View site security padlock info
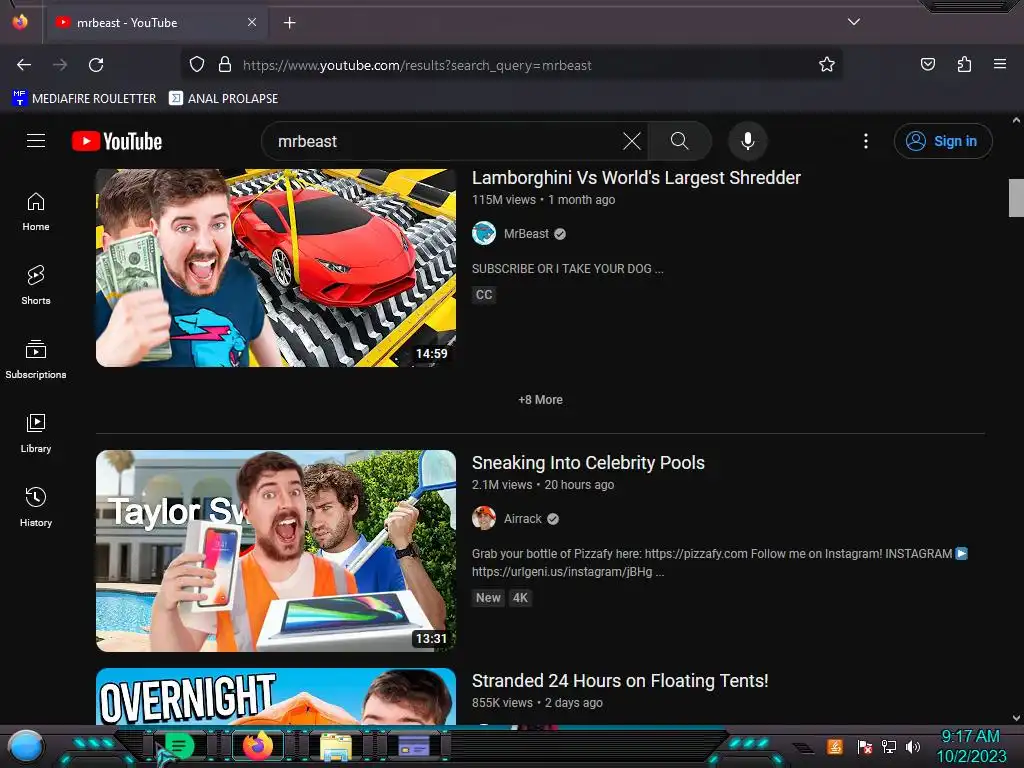Viewport: 1024px width, 768px height. click(x=225, y=65)
